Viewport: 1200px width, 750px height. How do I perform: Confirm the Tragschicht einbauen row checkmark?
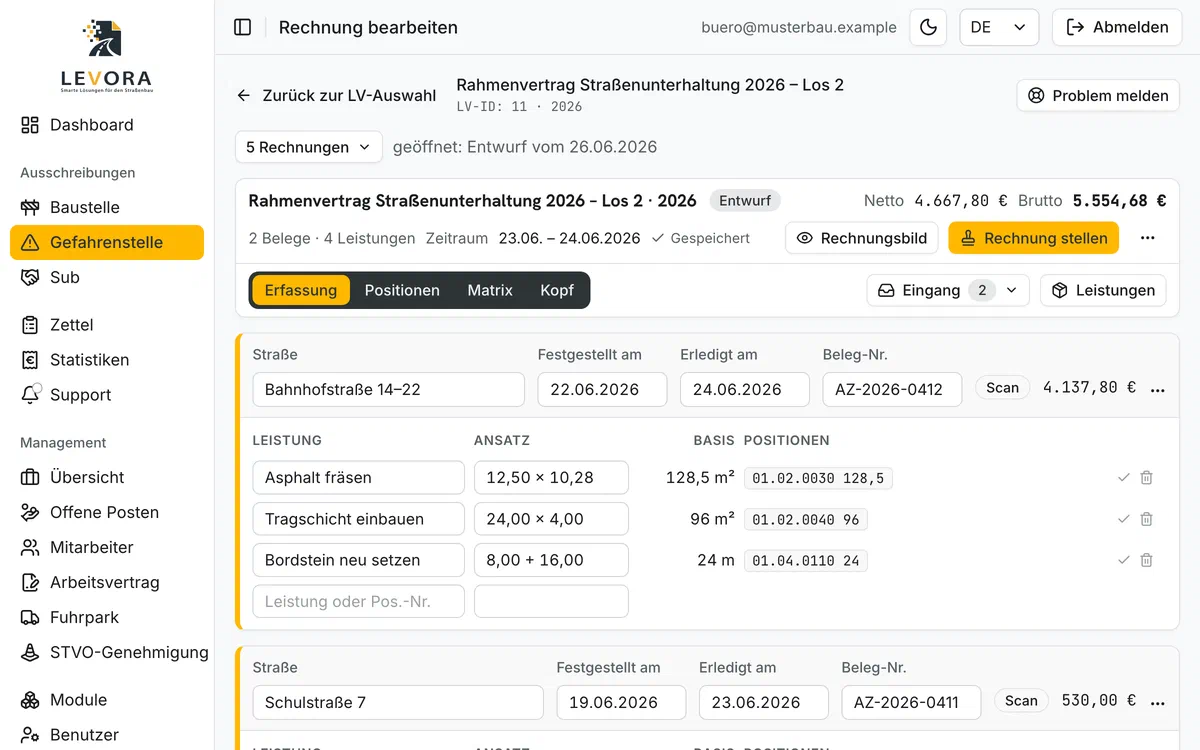pos(1123,519)
